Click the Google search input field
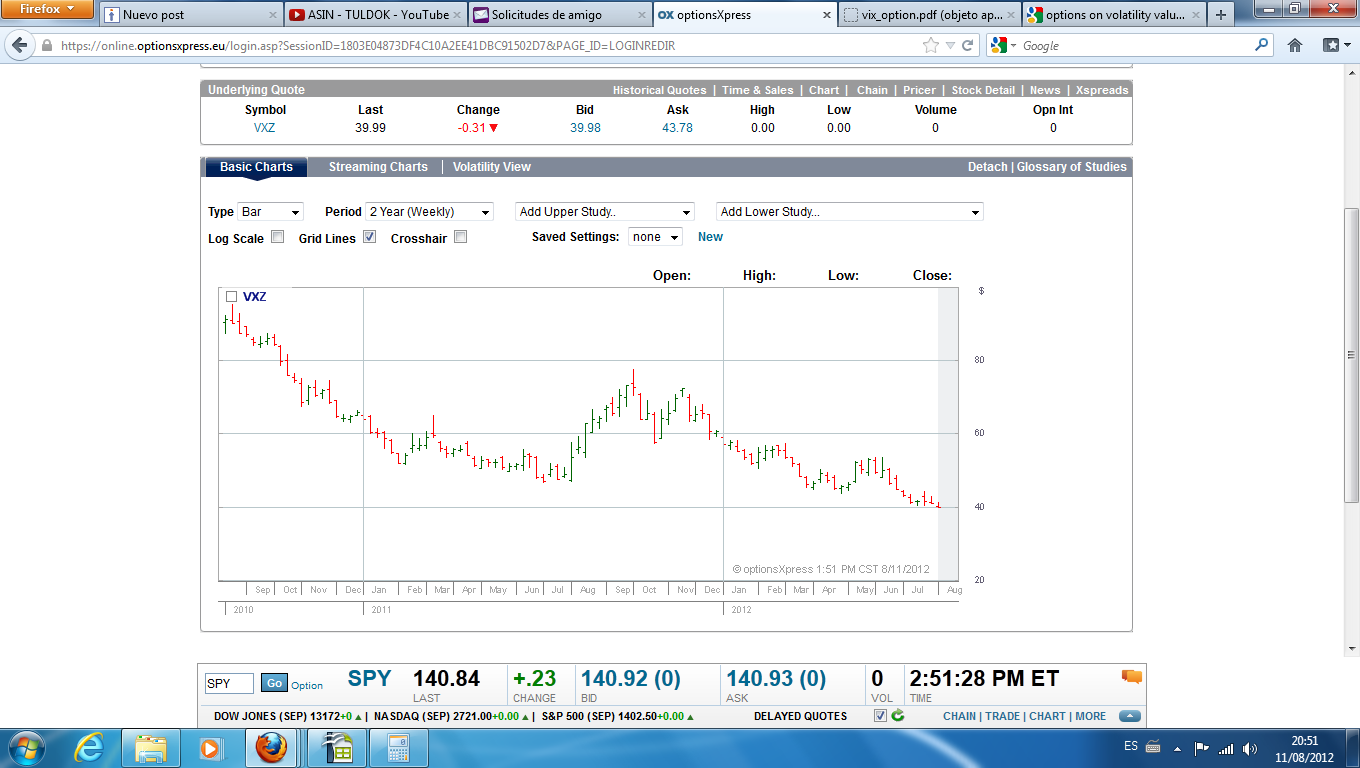The width and height of the screenshot is (1360, 768). (1135, 45)
